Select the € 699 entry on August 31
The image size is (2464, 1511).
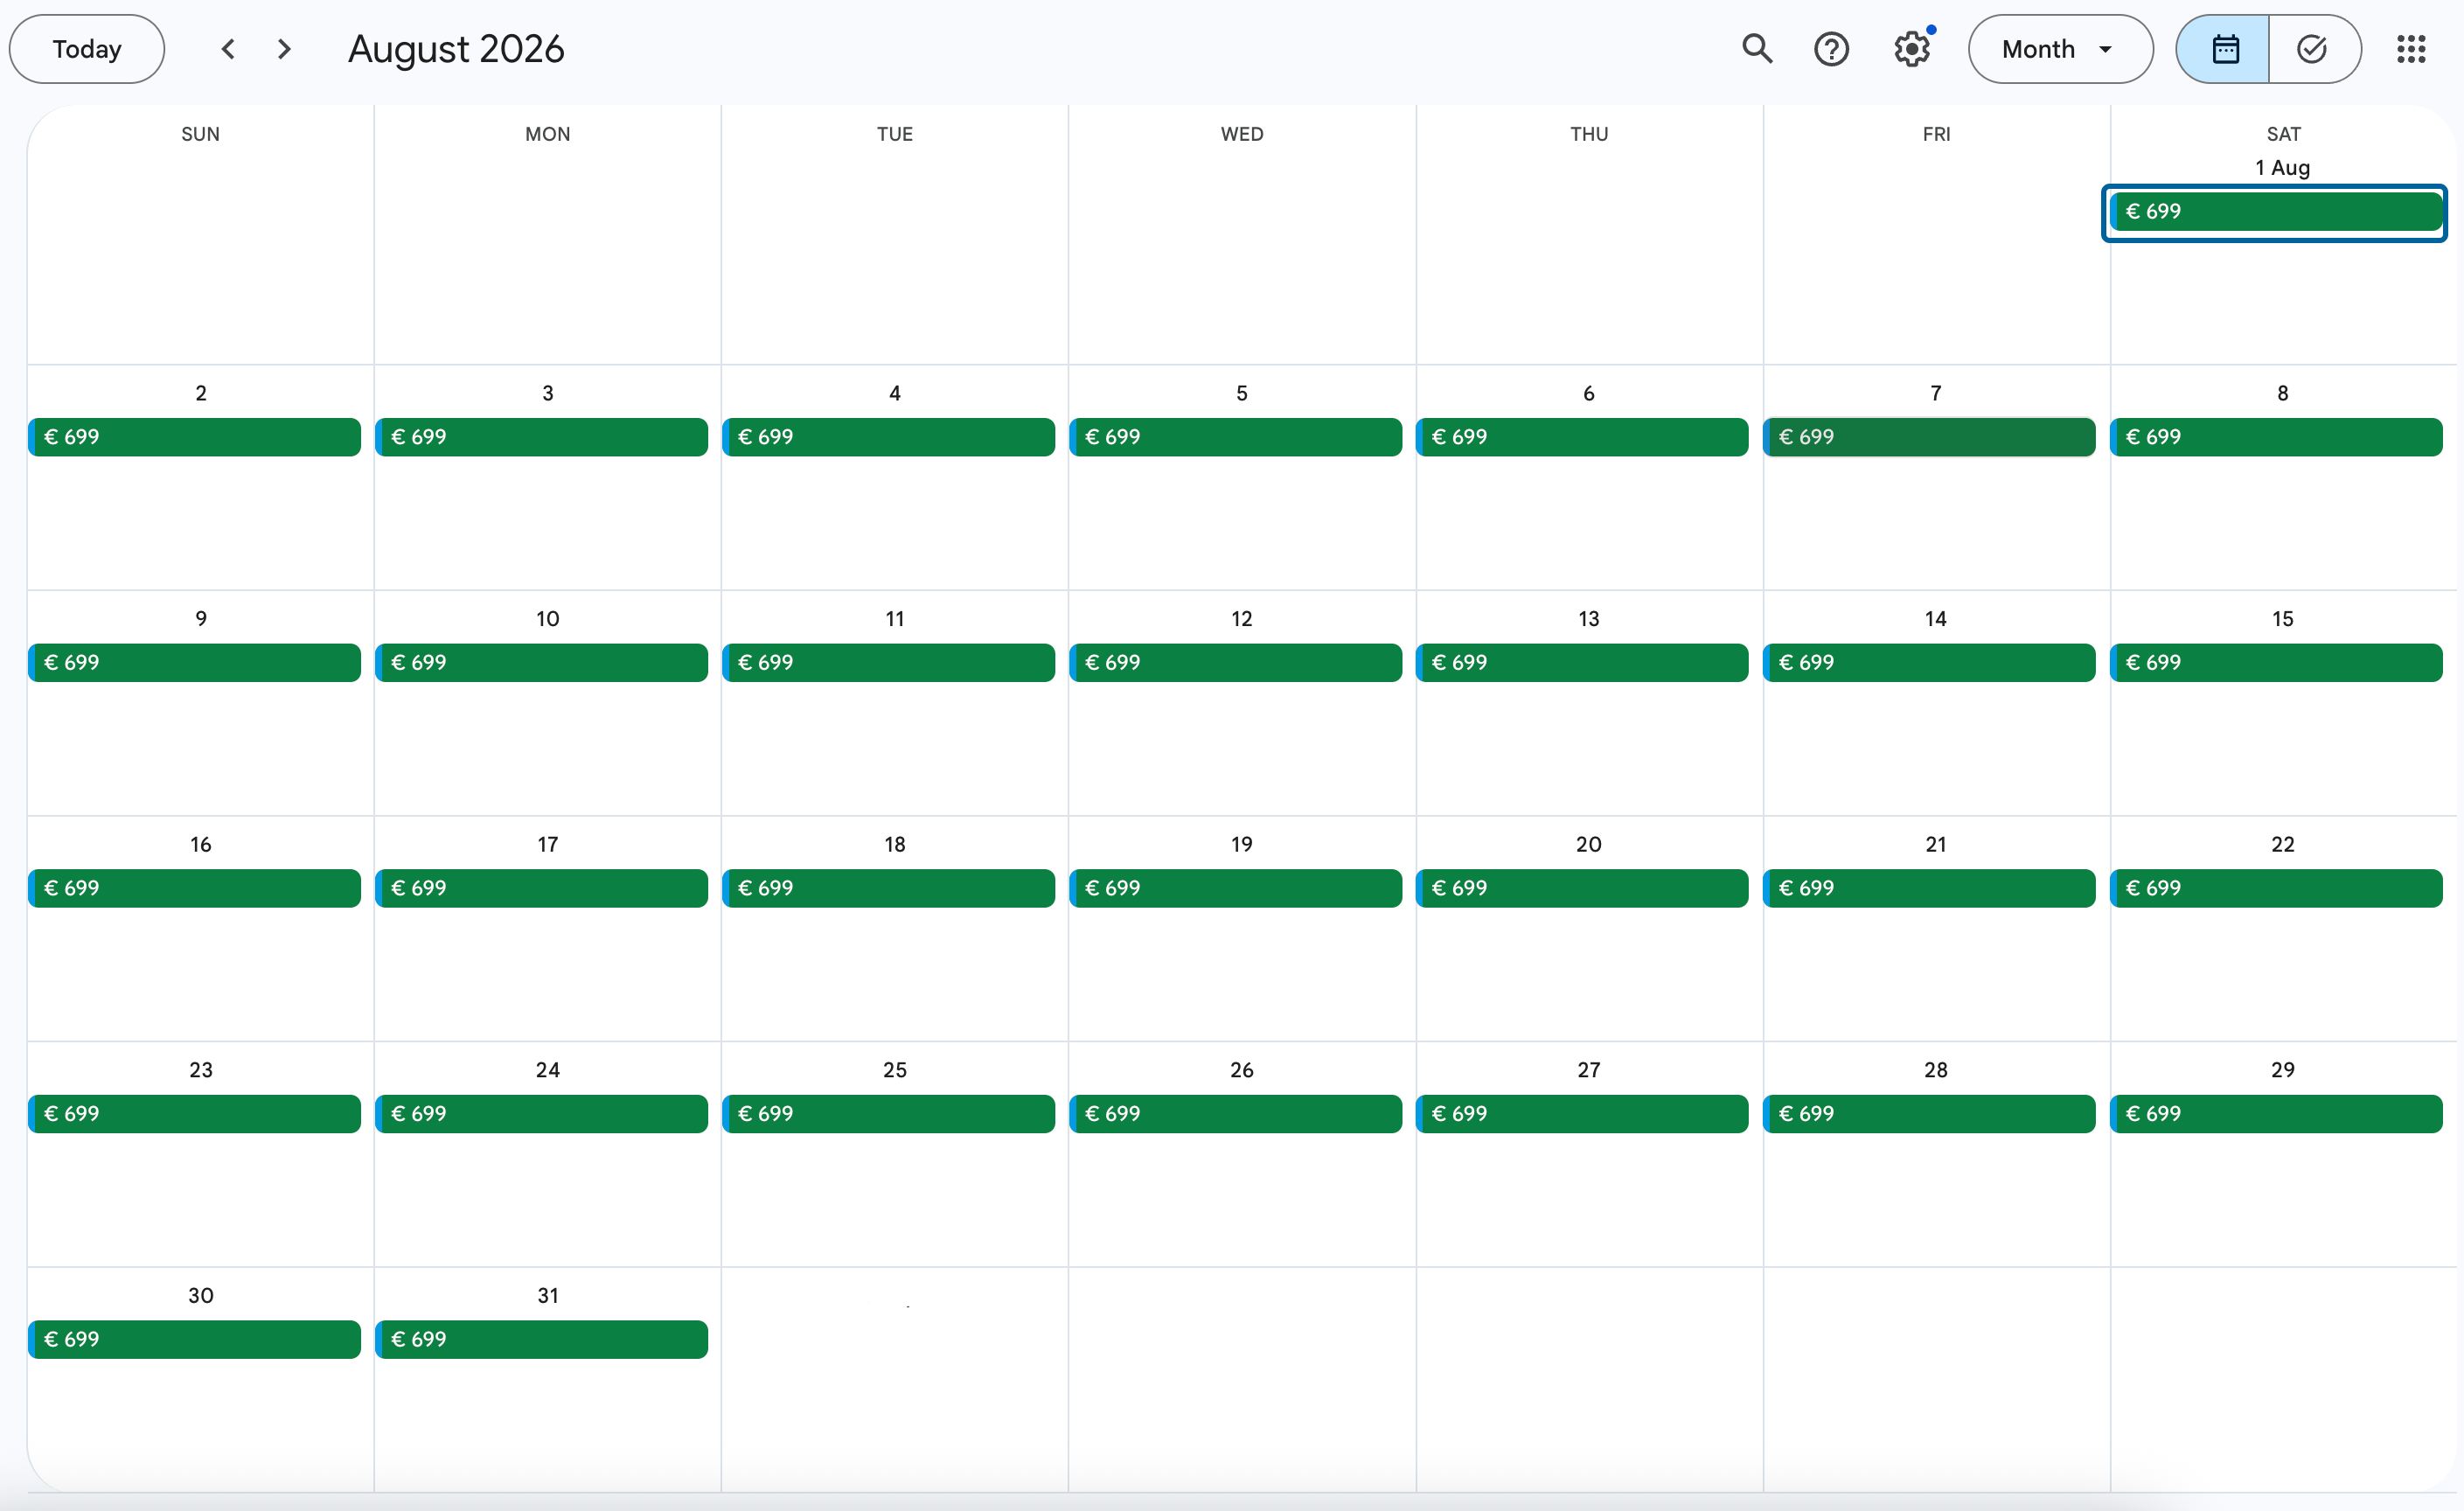(x=541, y=1340)
